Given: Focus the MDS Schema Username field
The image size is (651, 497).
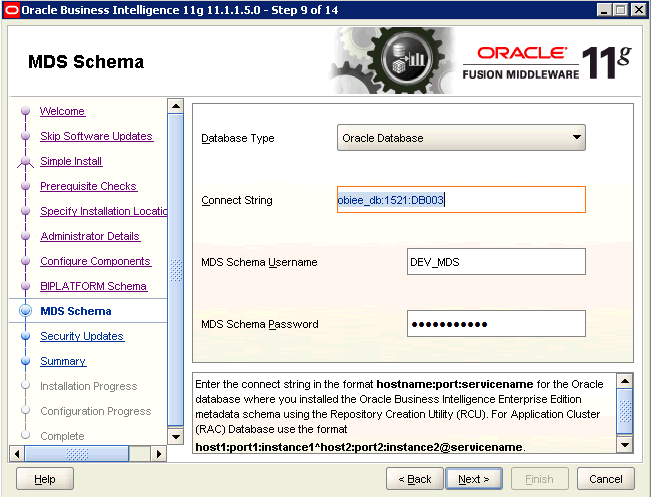Looking at the screenshot, I should click(x=496, y=262).
